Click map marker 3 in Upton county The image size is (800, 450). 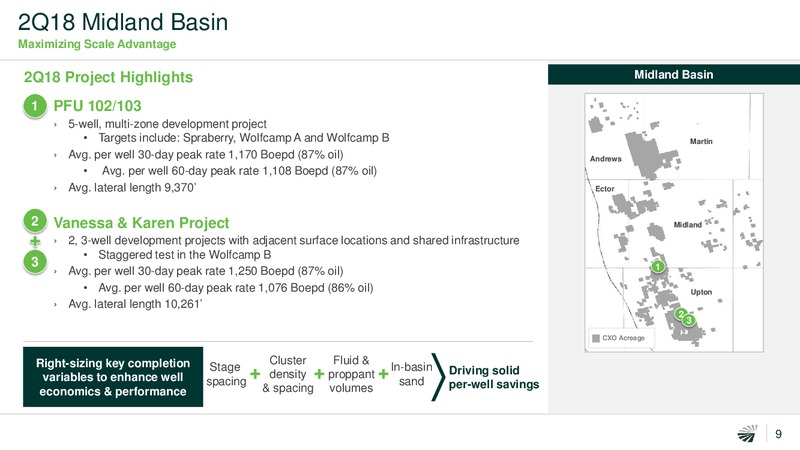[x=689, y=320]
